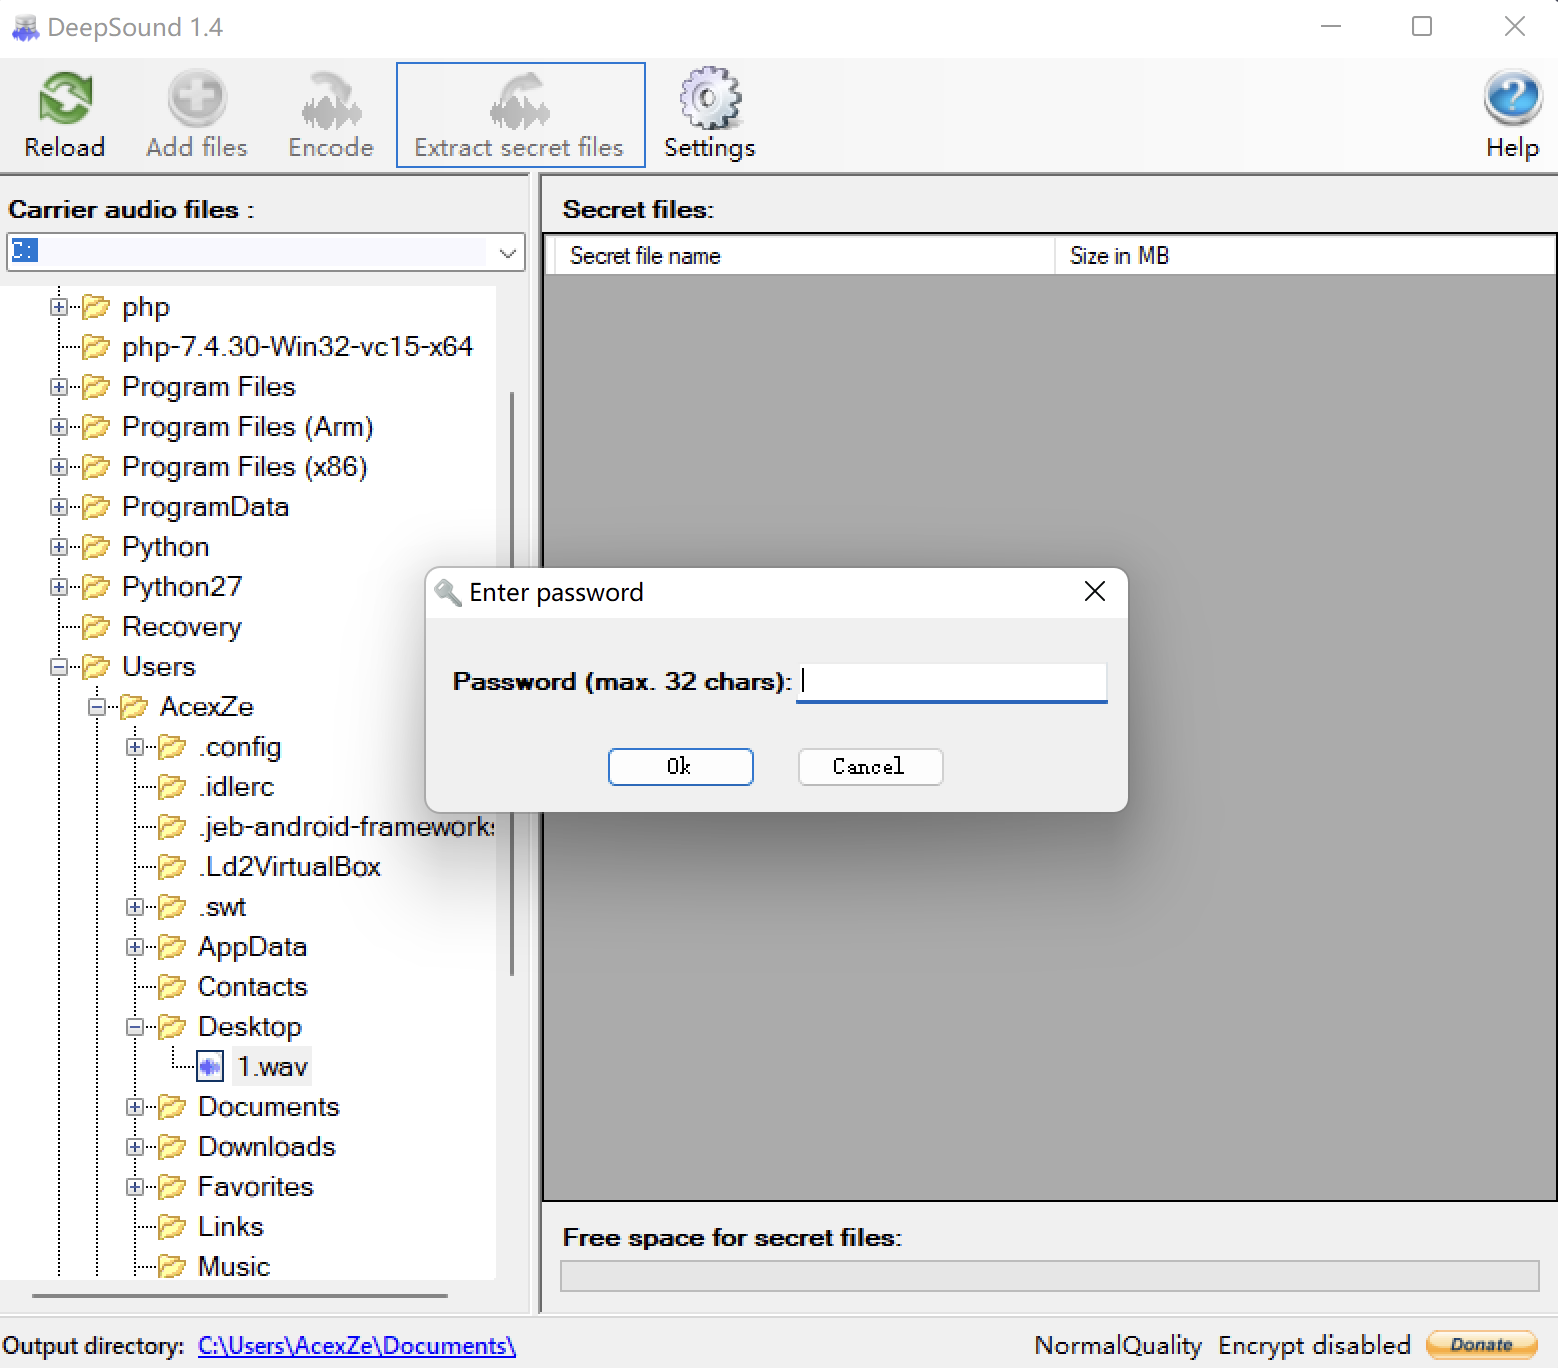Click the key icon in password dialog

(448, 593)
